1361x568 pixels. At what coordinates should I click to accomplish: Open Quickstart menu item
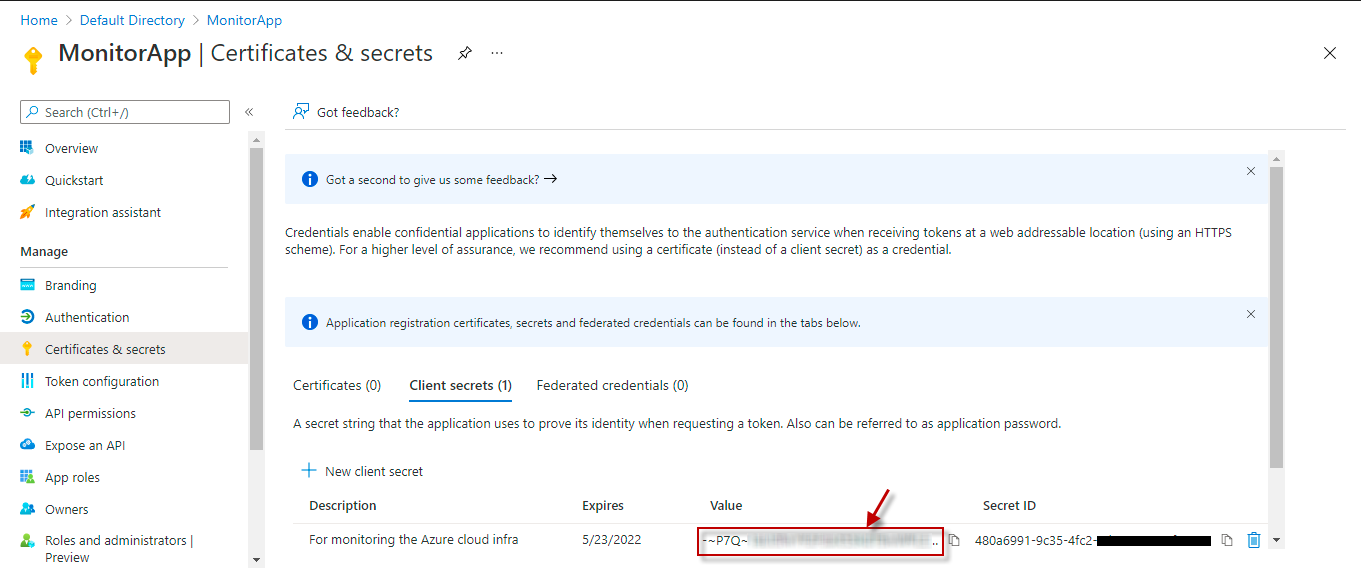coord(74,180)
